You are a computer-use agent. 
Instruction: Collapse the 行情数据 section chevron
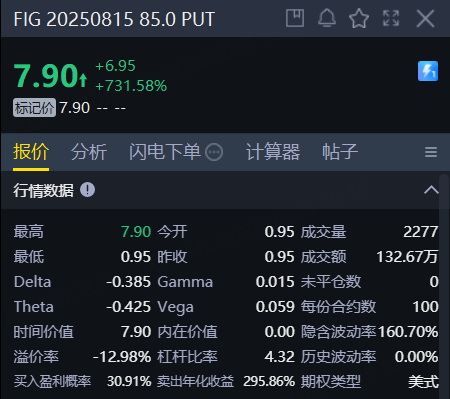click(x=431, y=190)
